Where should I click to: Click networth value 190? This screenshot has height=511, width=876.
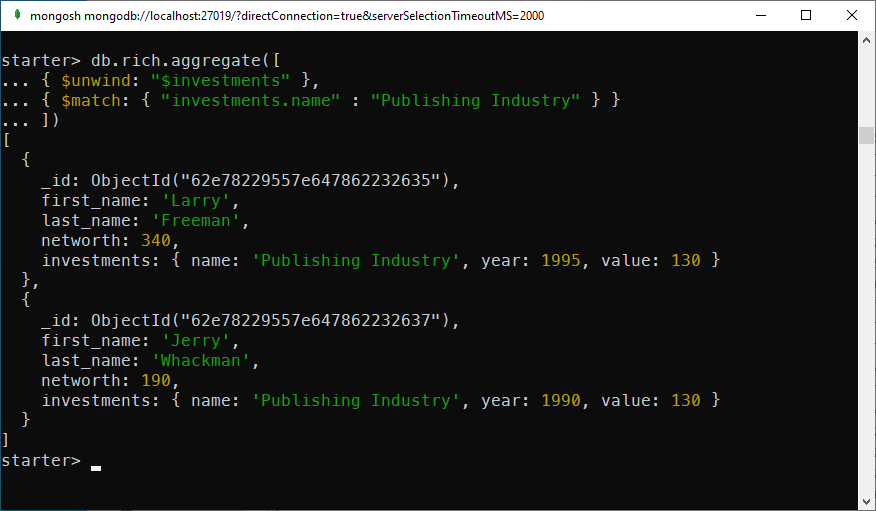(x=156, y=381)
